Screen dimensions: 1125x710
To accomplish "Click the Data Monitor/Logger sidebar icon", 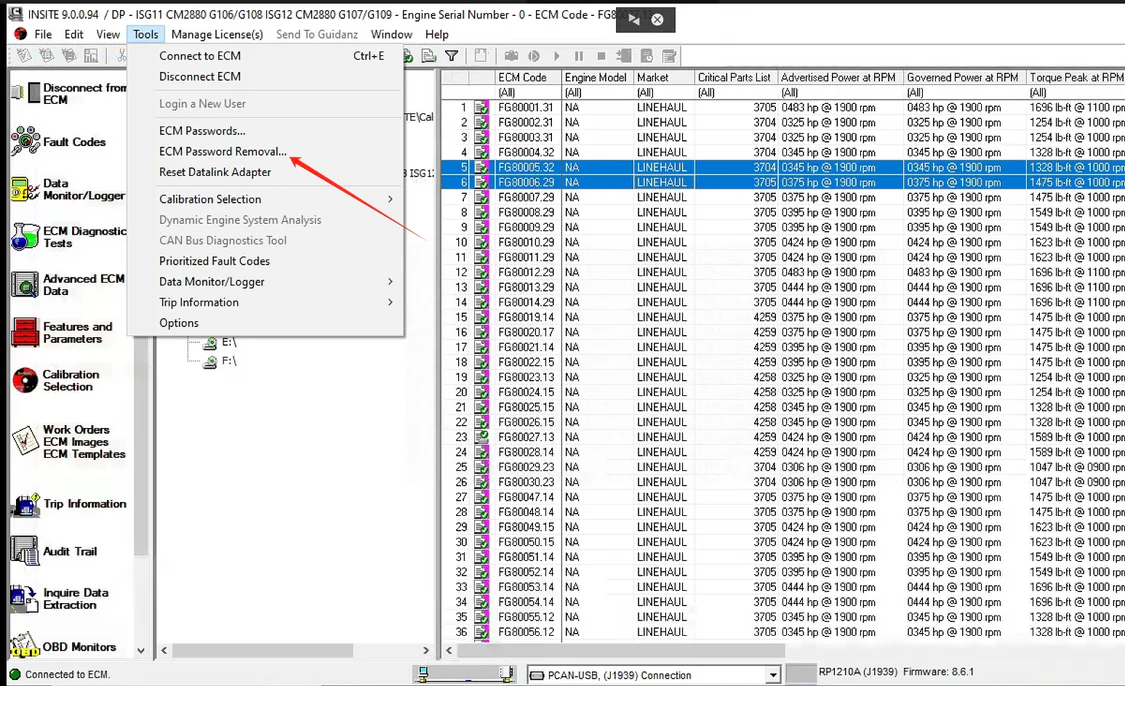I will [25, 190].
